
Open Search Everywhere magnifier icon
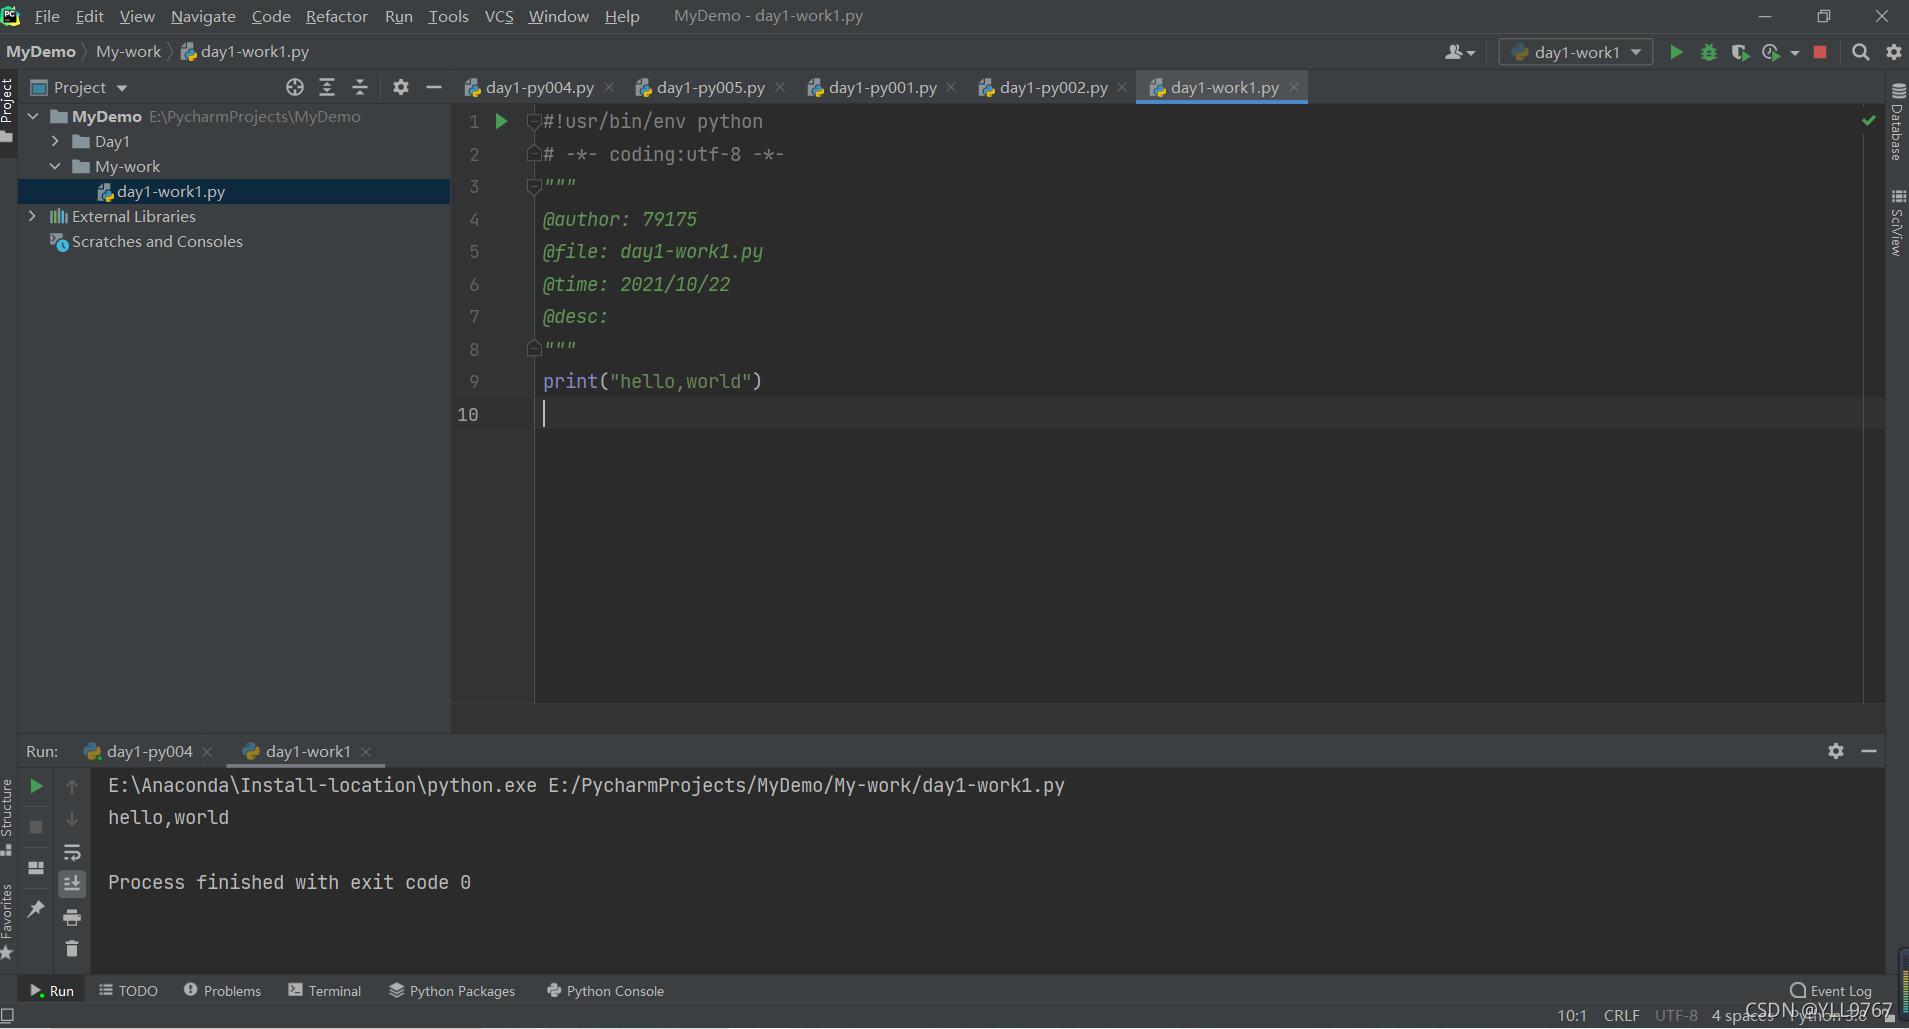click(x=1860, y=52)
